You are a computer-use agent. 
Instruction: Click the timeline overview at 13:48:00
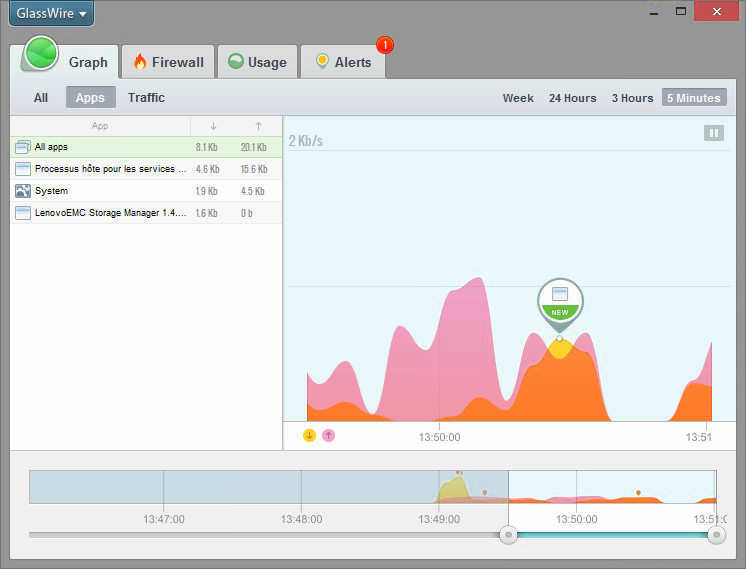[x=301, y=487]
